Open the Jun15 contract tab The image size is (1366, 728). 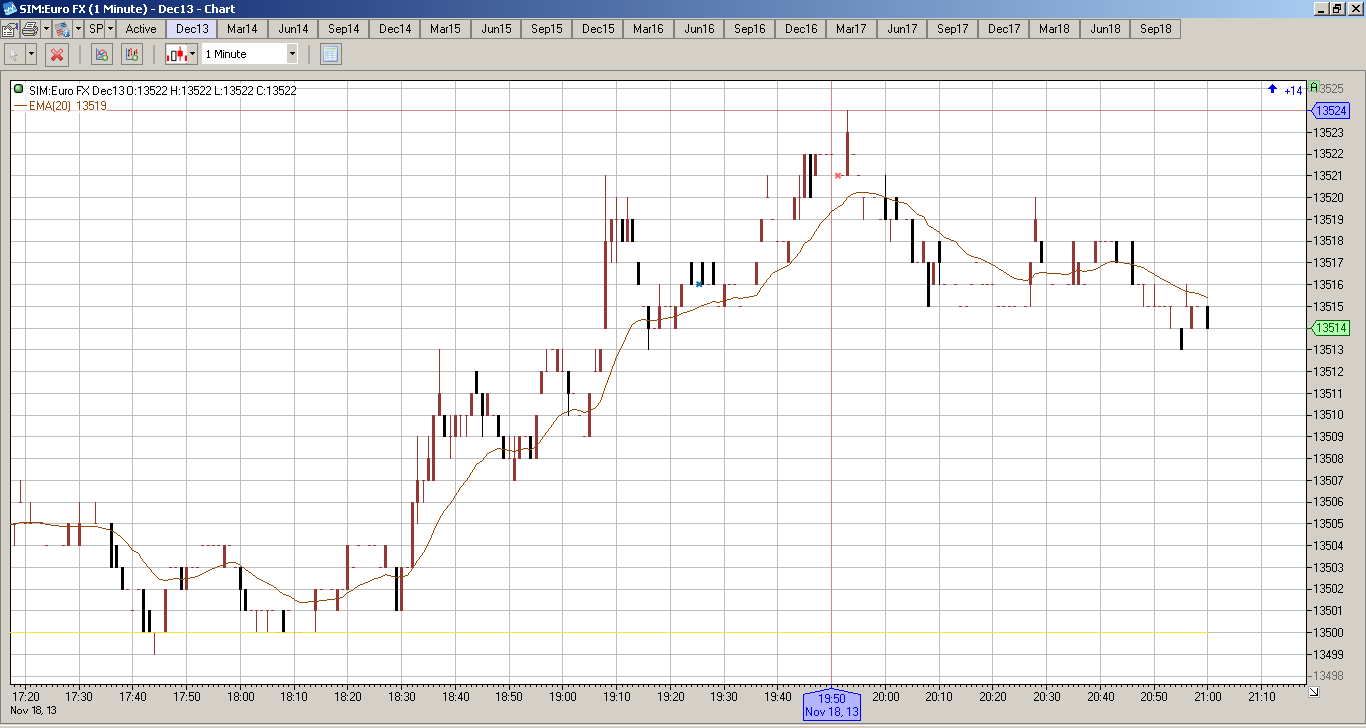496,29
